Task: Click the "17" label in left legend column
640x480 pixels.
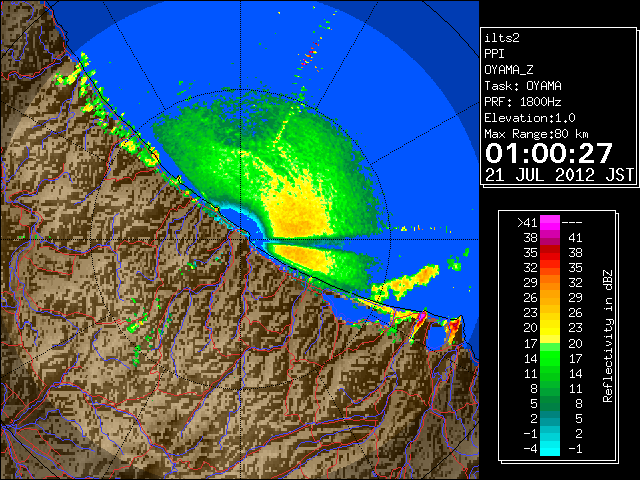Action: point(531,343)
